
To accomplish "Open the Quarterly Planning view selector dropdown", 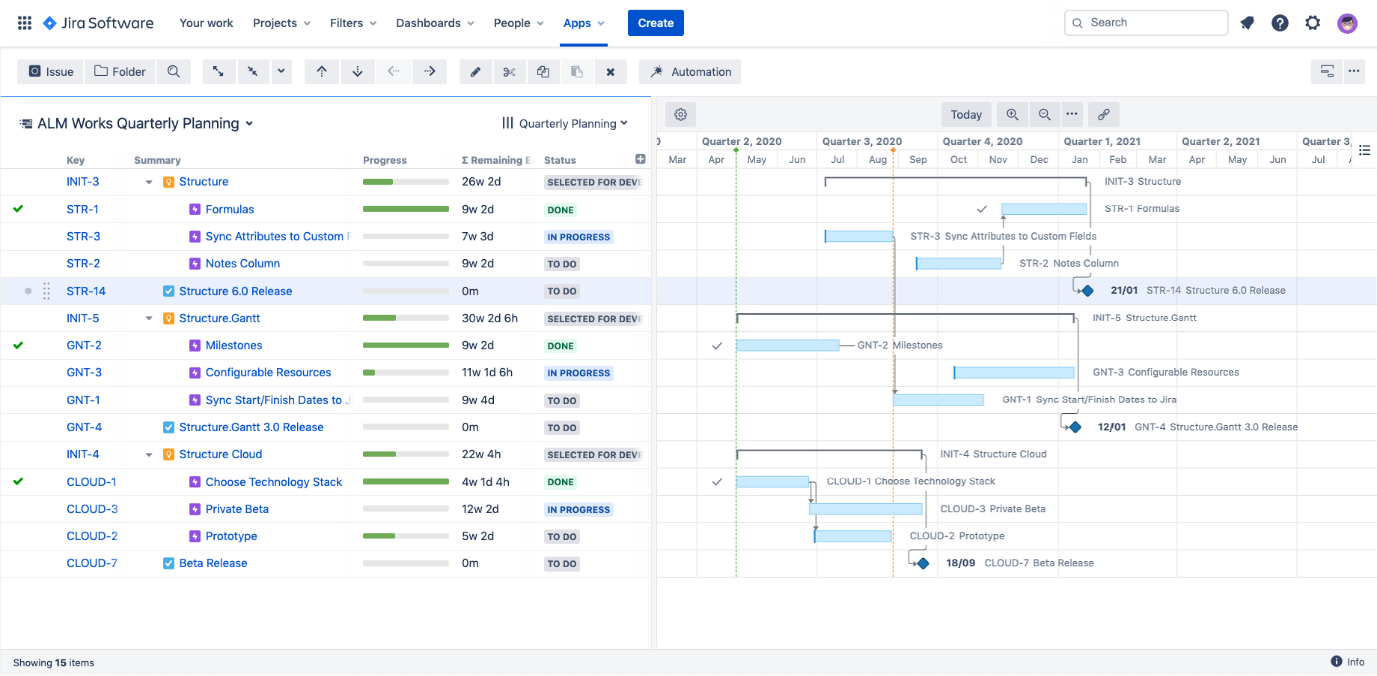I will [565, 124].
